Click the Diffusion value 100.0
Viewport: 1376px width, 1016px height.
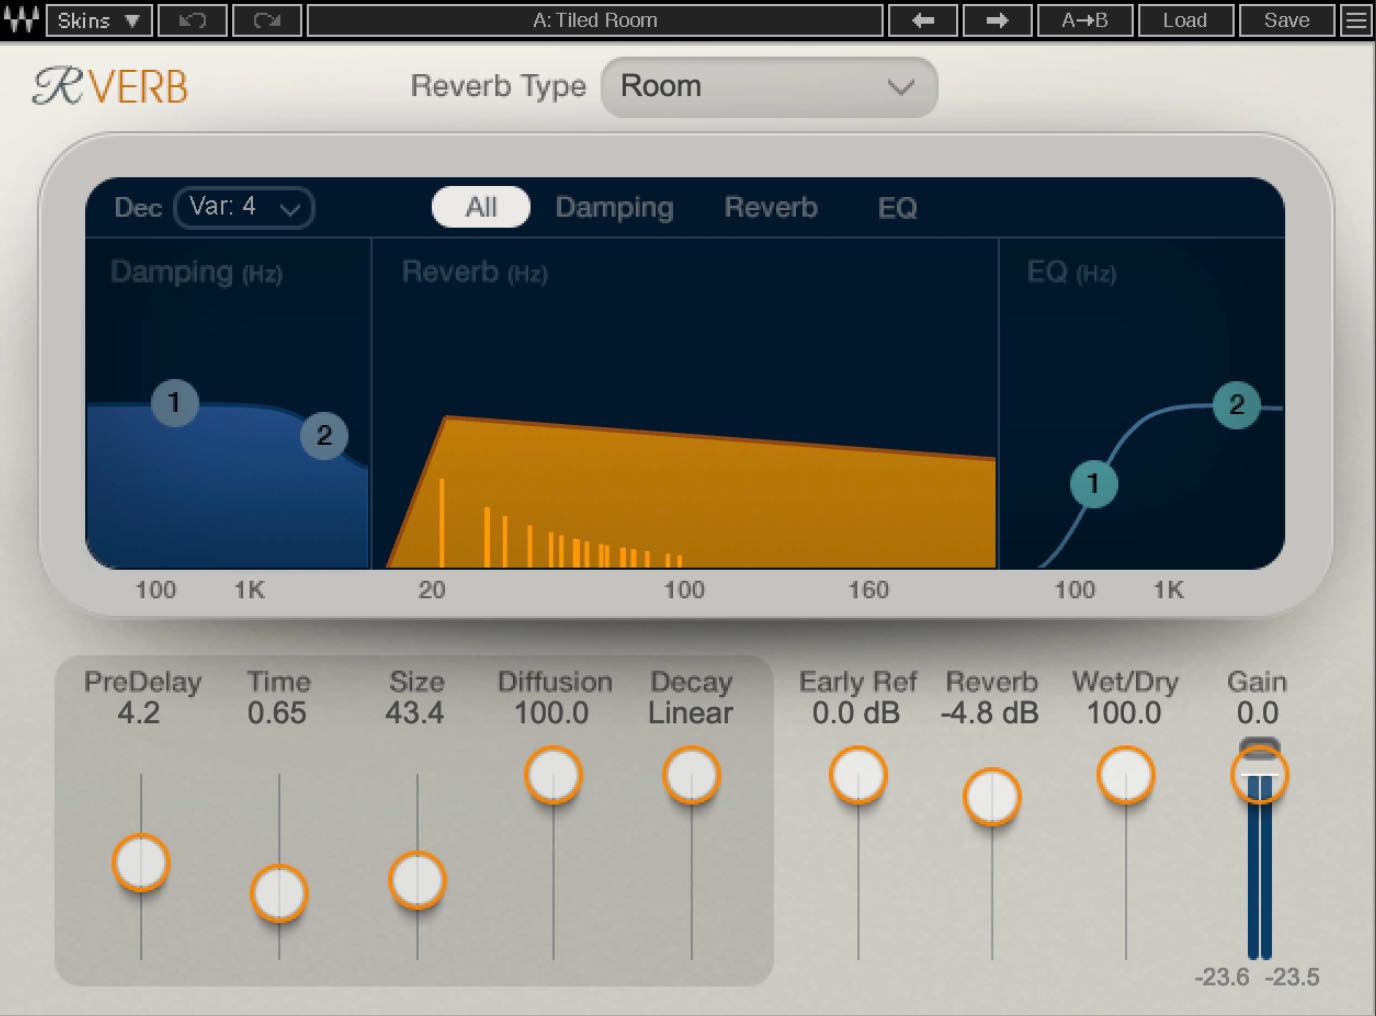point(552,713)
